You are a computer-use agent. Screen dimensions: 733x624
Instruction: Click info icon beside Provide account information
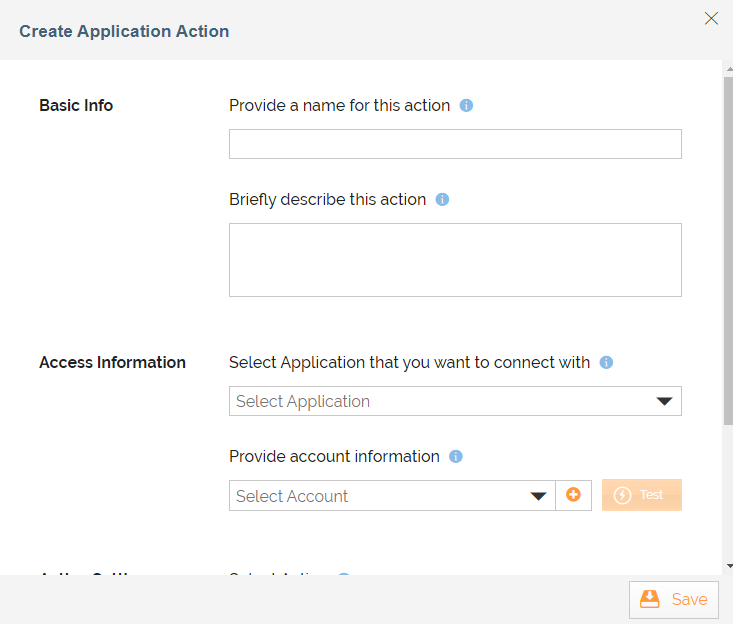click(x=456, y=456)
